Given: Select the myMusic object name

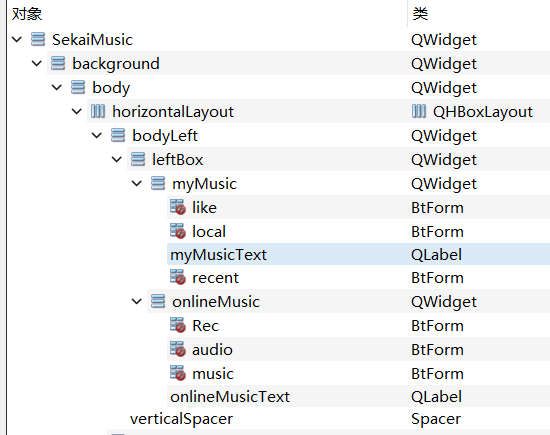Looking at the screenshot, I should tap(204, 184).
